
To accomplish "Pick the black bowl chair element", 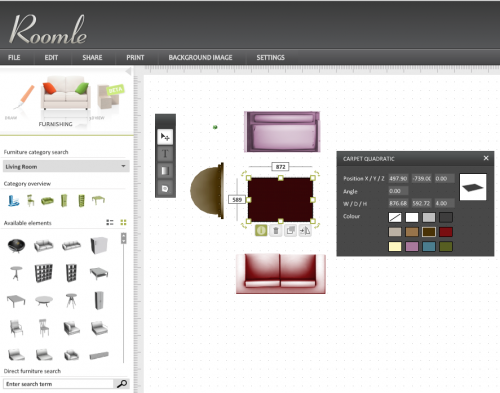I will click(x=16, y=246).
